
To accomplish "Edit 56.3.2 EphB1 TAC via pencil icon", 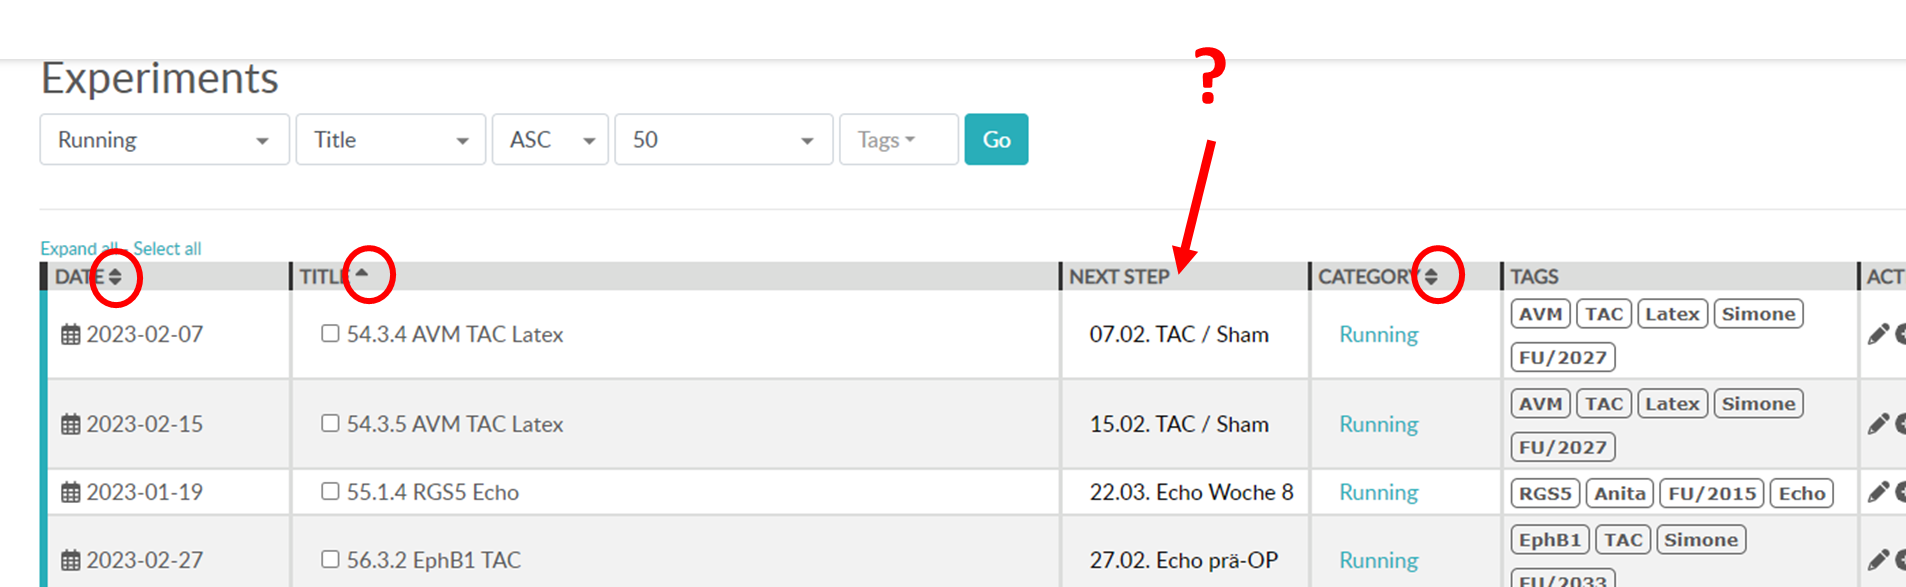I will 1878,560.
